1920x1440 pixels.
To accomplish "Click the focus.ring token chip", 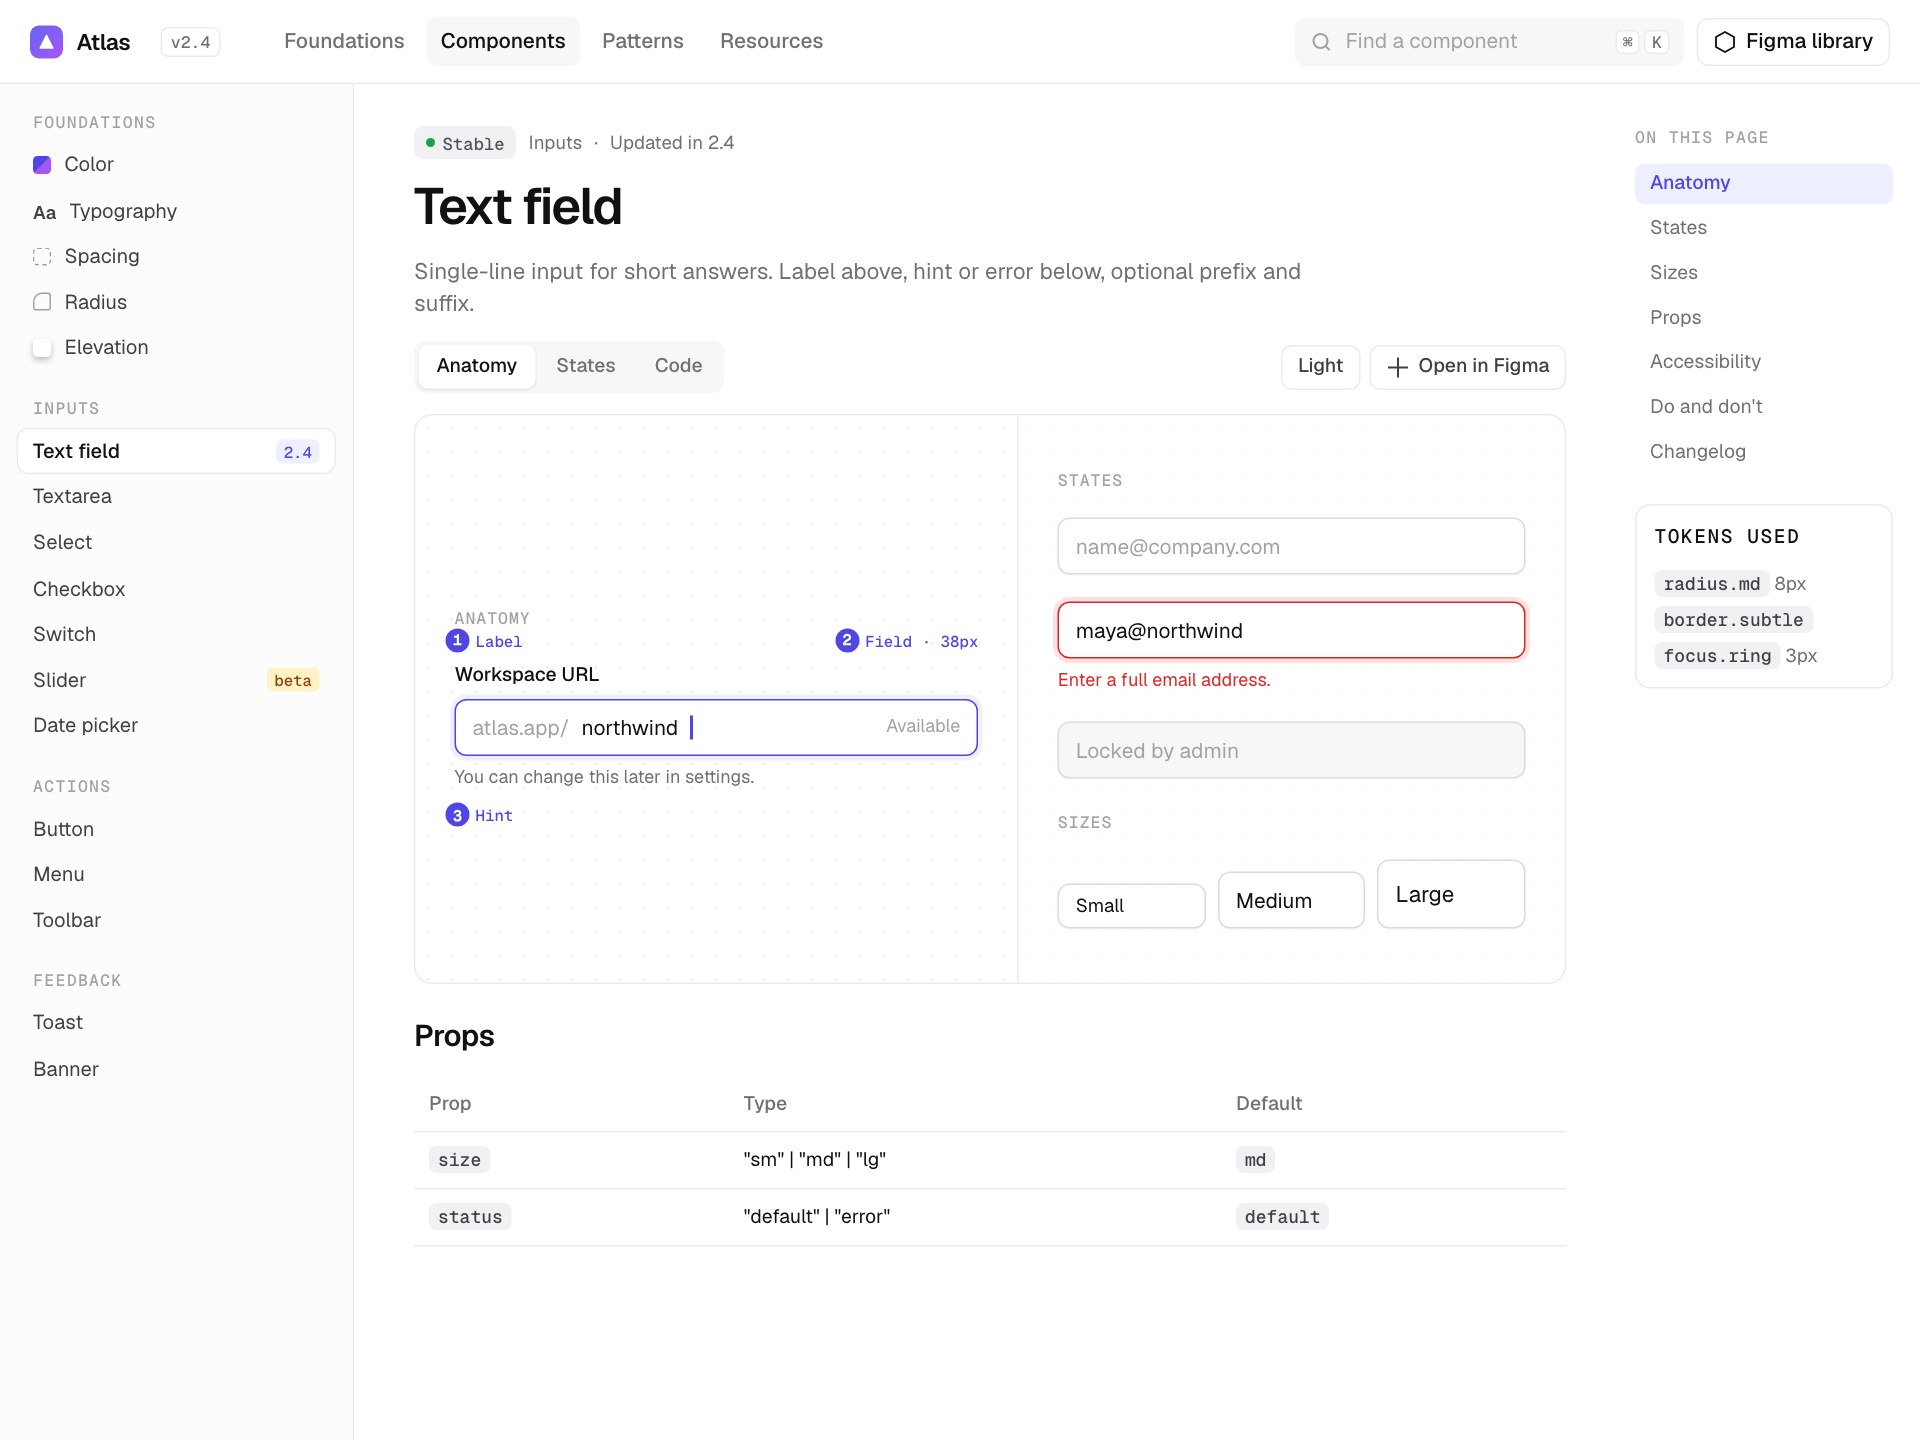I will tap(1717, 656).
